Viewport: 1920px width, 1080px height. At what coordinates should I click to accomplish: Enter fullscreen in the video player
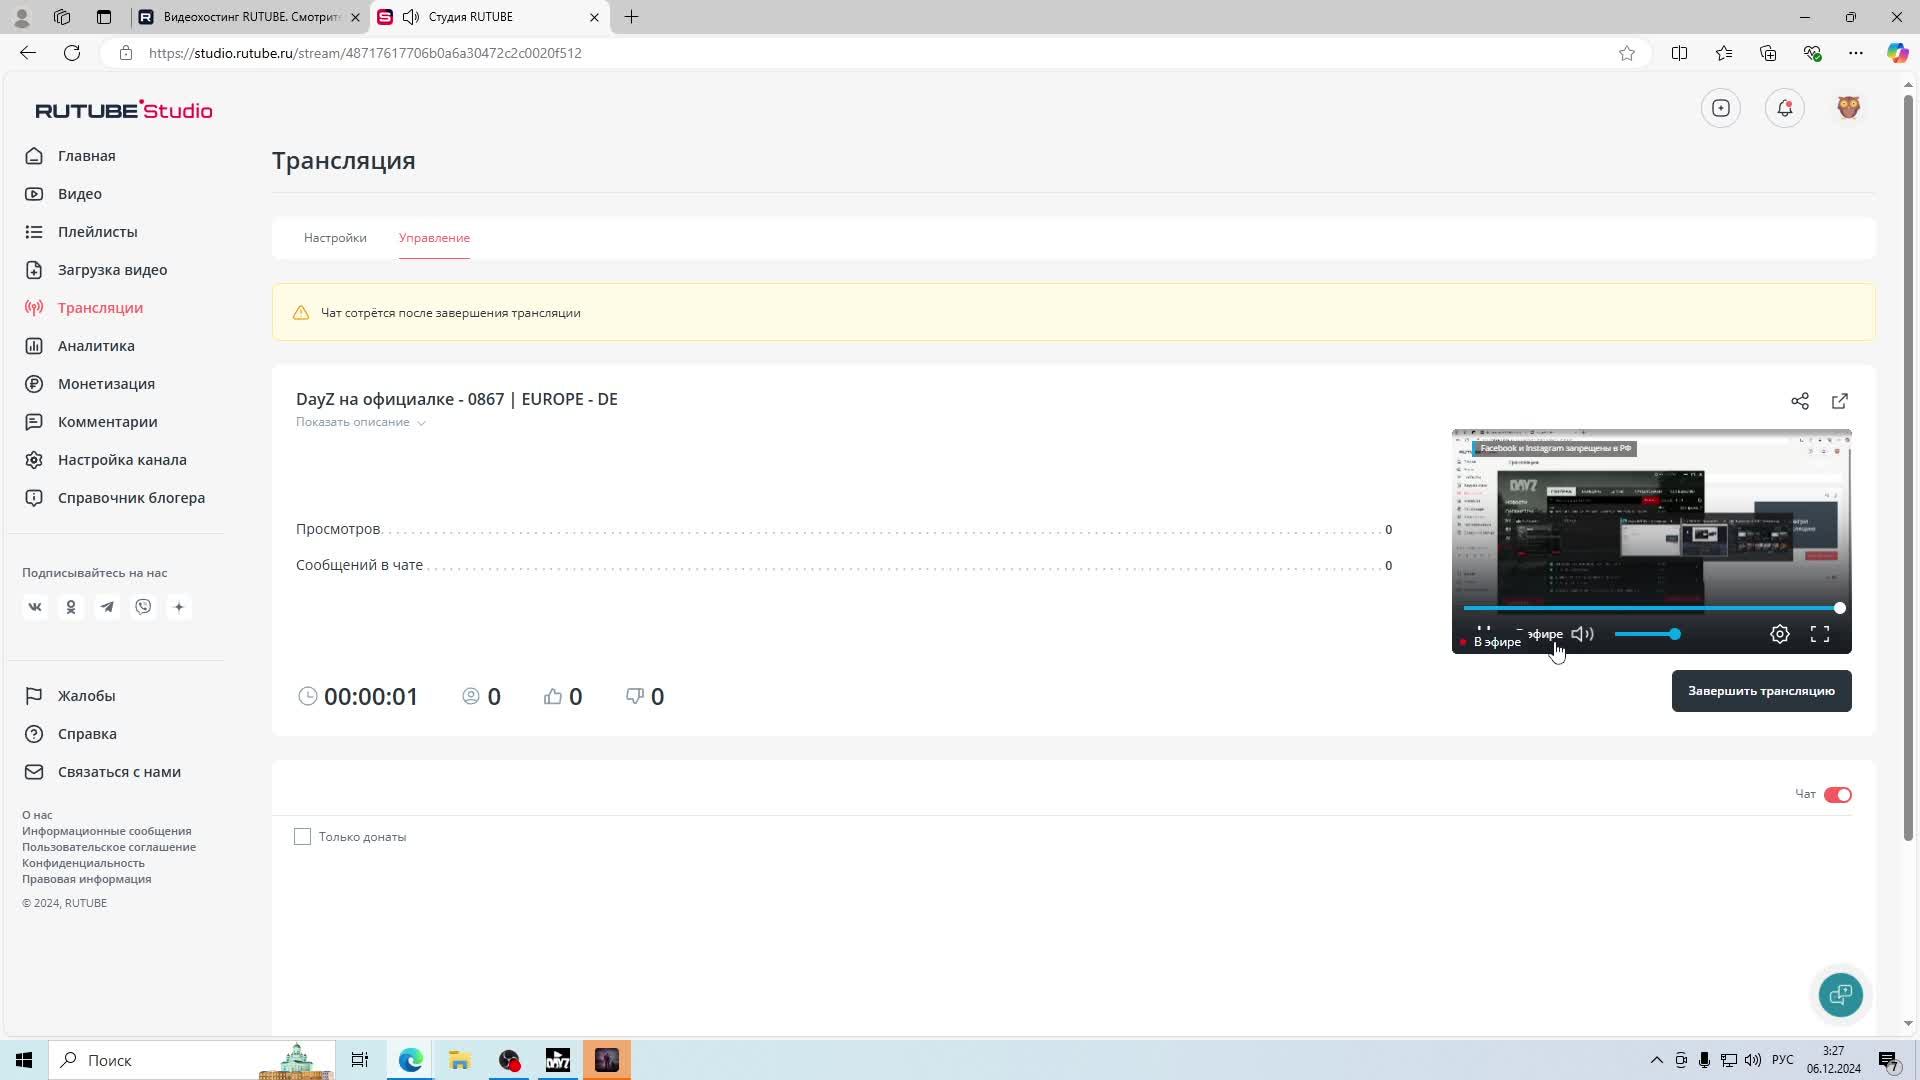(x=1820, y=634)
